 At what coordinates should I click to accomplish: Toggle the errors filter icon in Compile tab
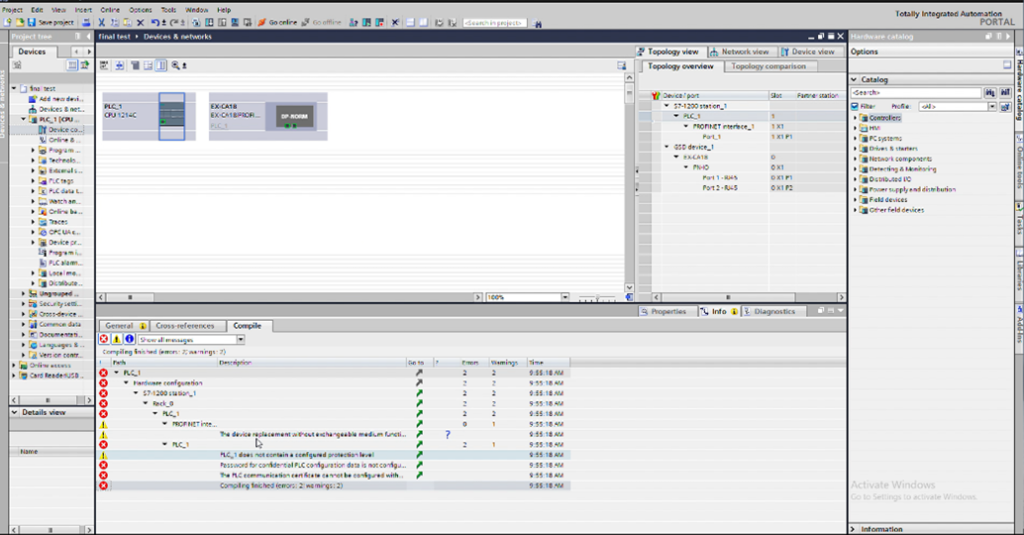[104, 339]
